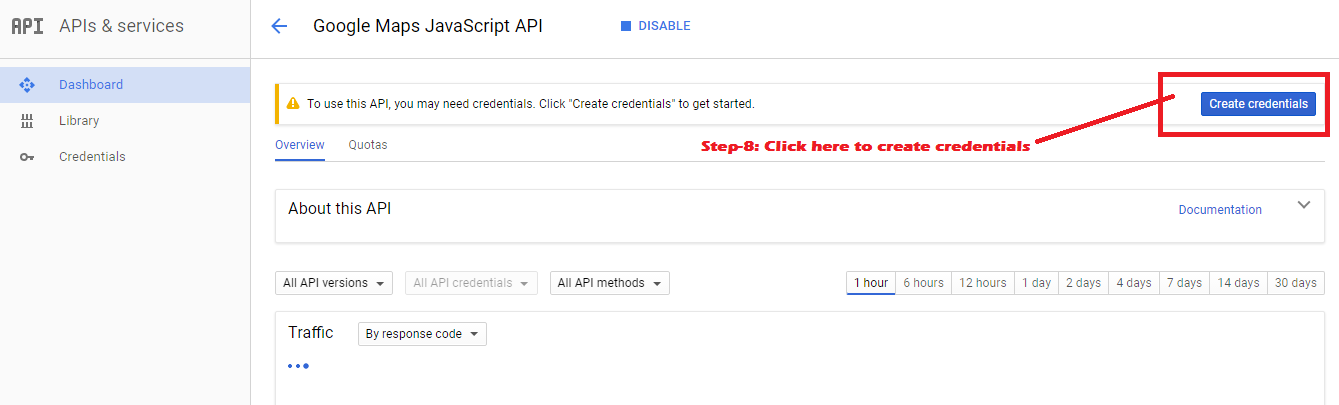Select the 12 hours time range

[983, 283]
